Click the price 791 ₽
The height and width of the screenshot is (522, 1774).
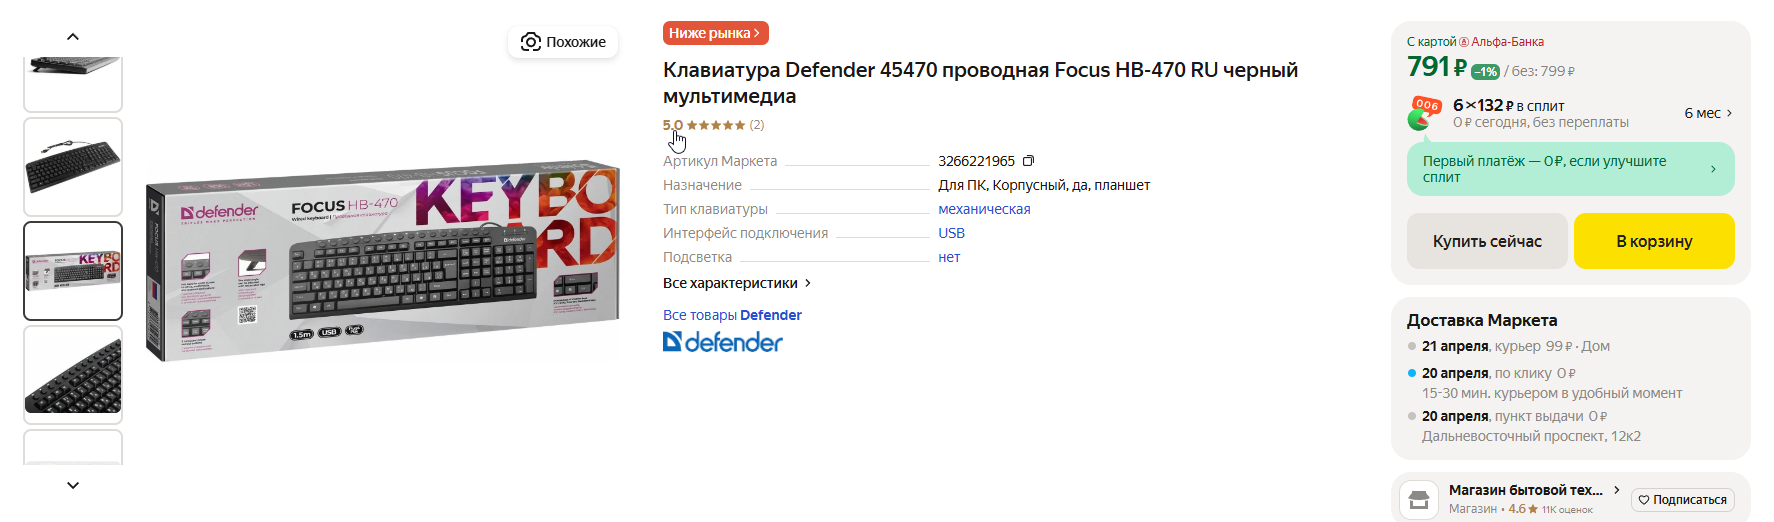coord(1437,67)
